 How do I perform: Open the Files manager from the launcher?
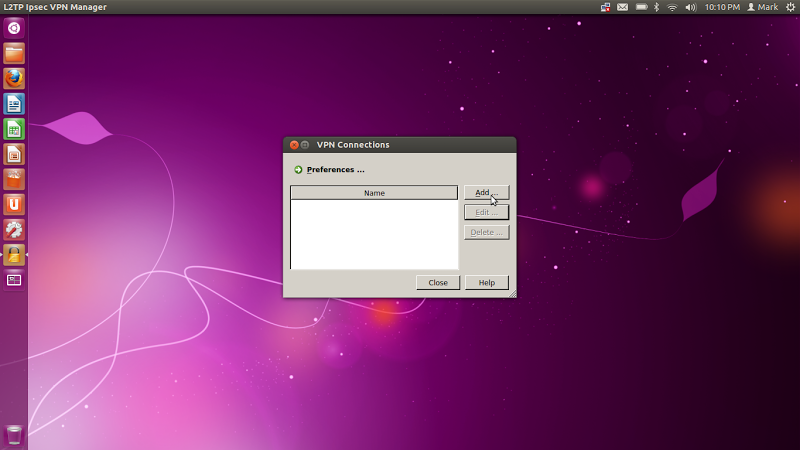click(x=14, y=54)
